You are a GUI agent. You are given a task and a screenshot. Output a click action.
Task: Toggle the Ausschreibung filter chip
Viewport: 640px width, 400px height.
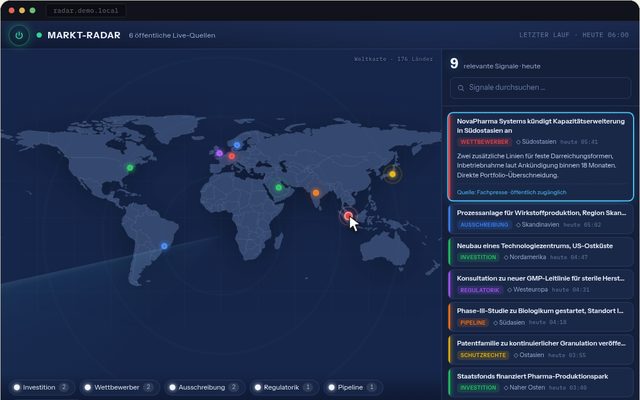205,387
